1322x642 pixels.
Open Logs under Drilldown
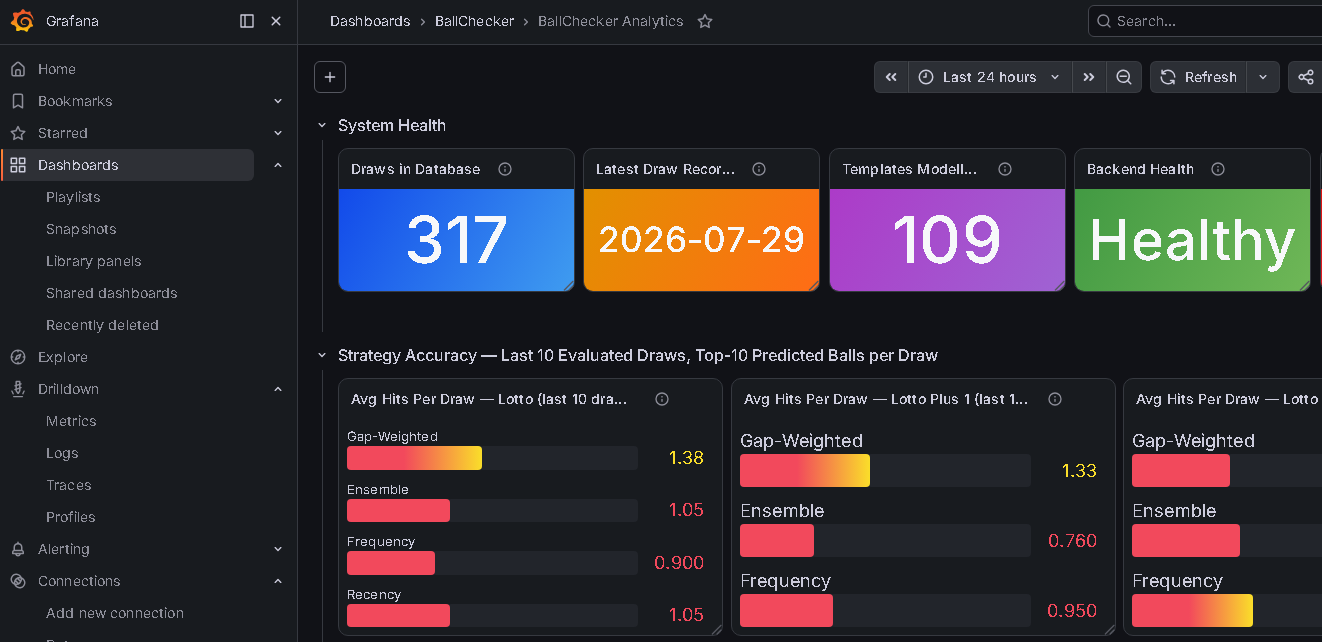pos(62,453)
